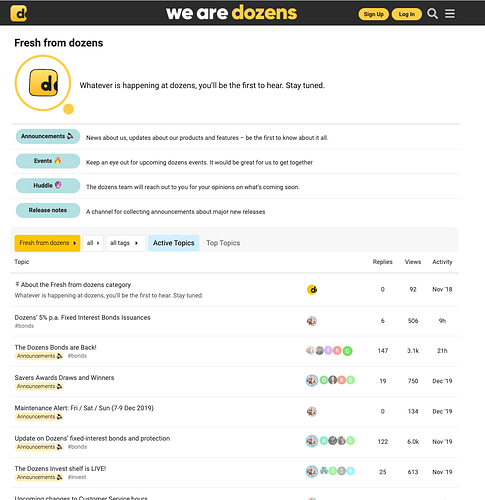This screenshot has height=500, width=485.
Task: Click '21h' activity for Bonds are Back
Action: (442, 351)
